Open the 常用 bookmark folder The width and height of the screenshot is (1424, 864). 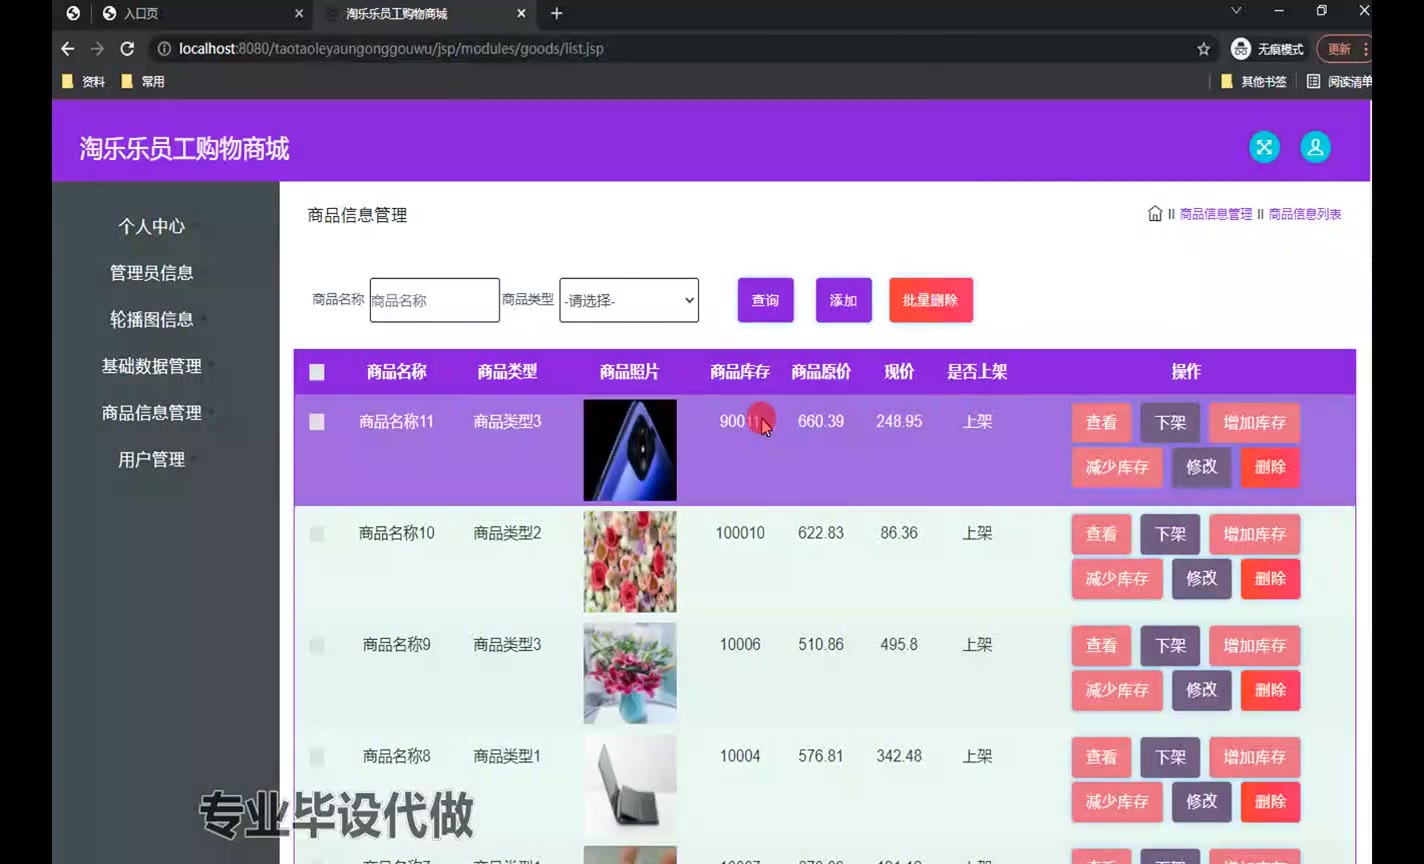[x=143, y=81]
